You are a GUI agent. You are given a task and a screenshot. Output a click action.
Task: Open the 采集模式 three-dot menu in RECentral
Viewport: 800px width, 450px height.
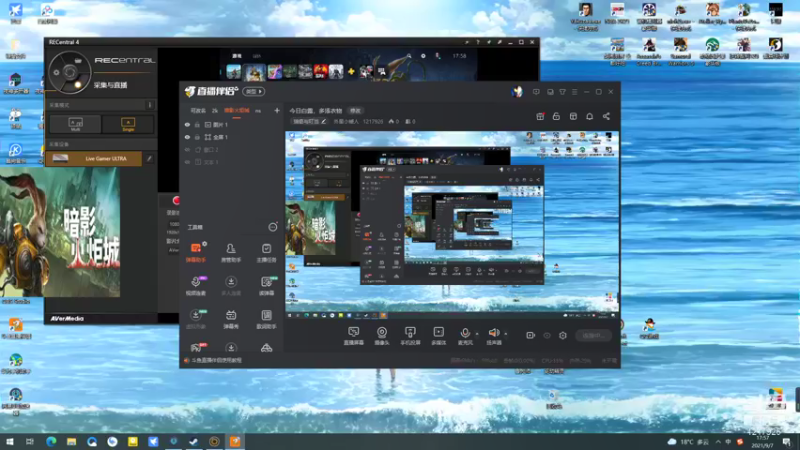click(x=149, y=105)
